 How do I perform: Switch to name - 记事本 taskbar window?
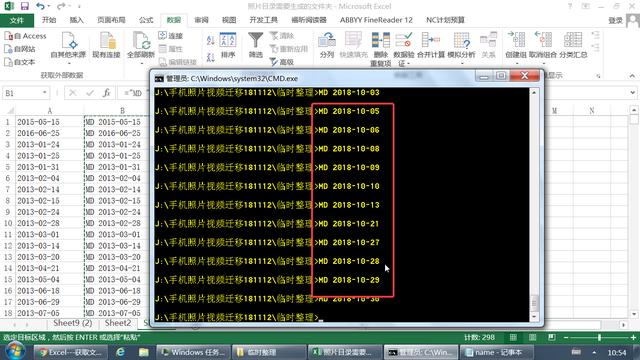(x=496, y=352)
